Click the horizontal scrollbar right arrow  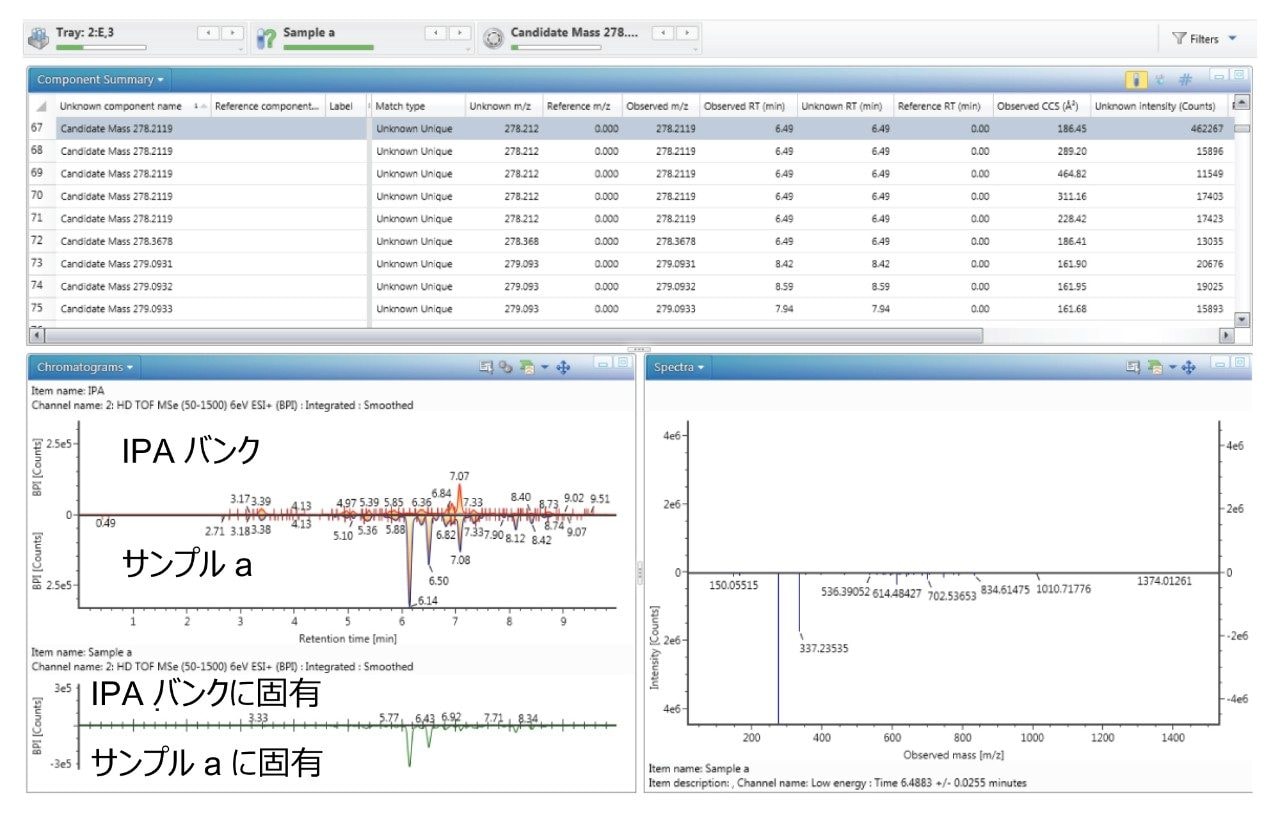[1228, 336]
